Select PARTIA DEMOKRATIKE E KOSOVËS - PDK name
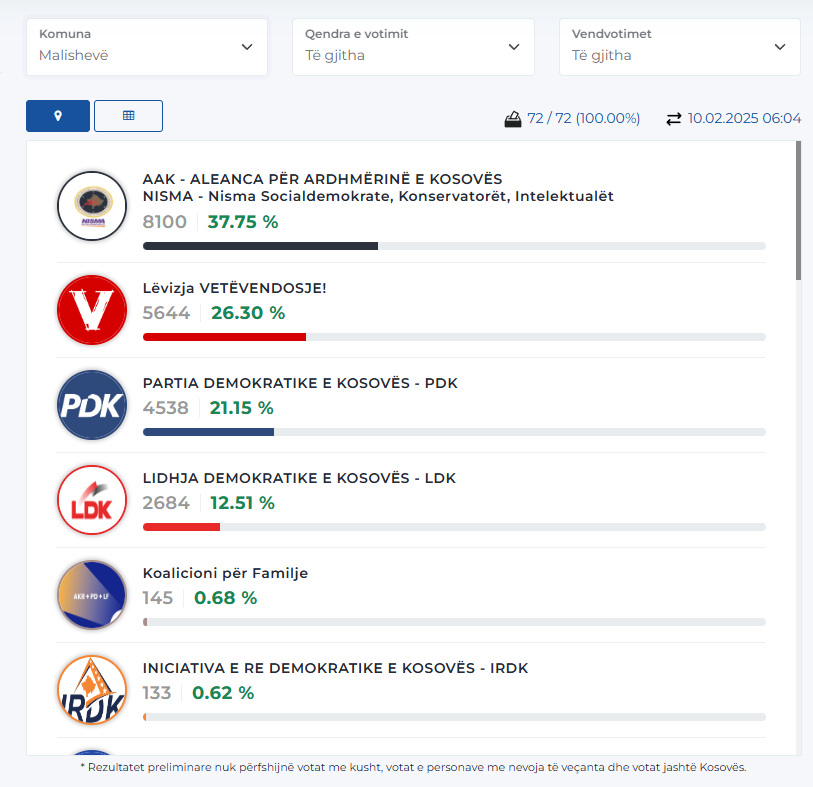This screenshot has width=813, height=787. 300,383
